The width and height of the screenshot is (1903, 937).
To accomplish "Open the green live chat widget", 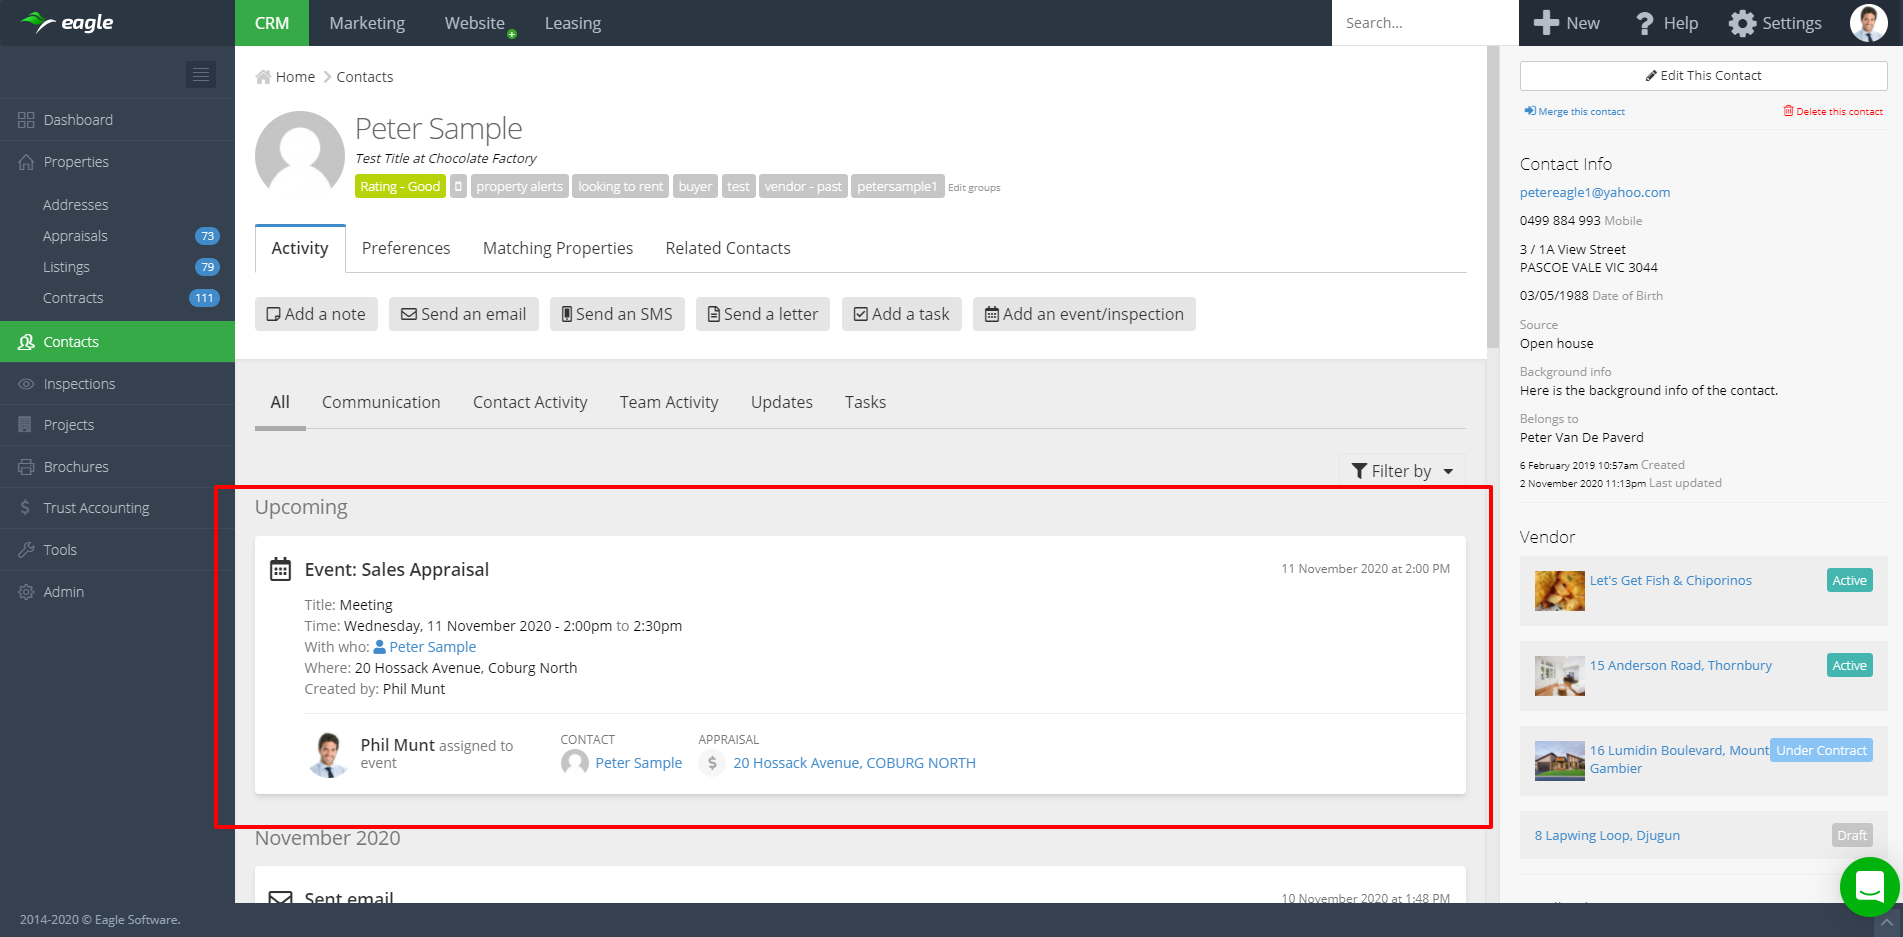I will coord(1869,886).
